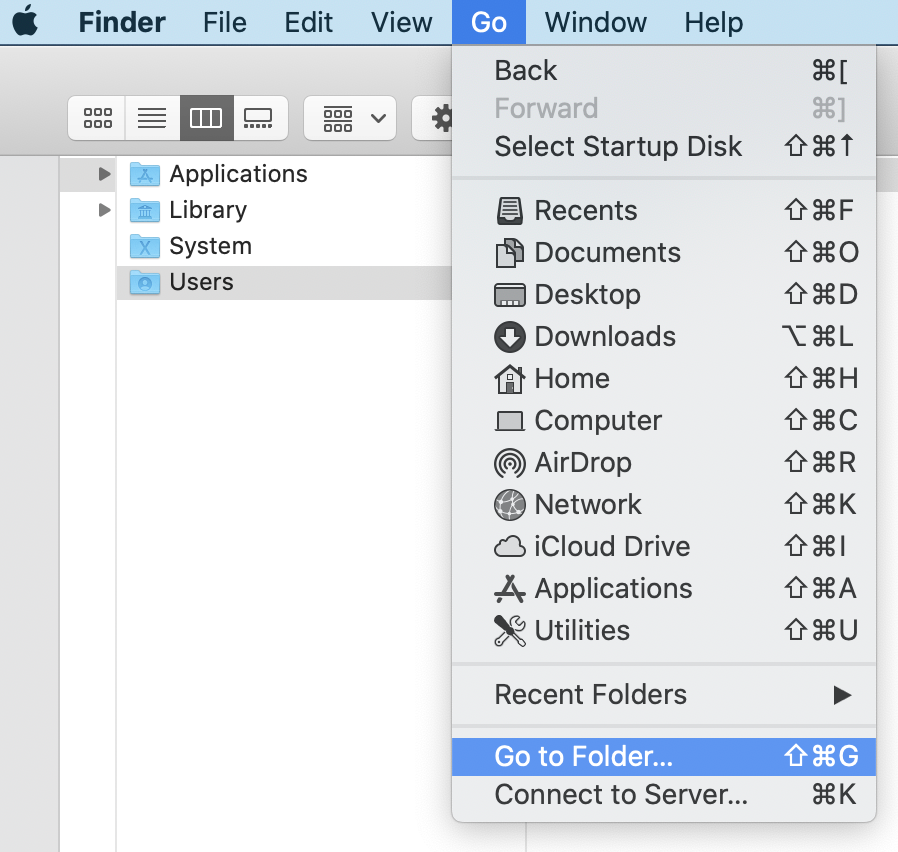Viewport: 898px width, 852px height.
Task: Choose Applications in the Go menu
Action: click(x=664, y=589)
